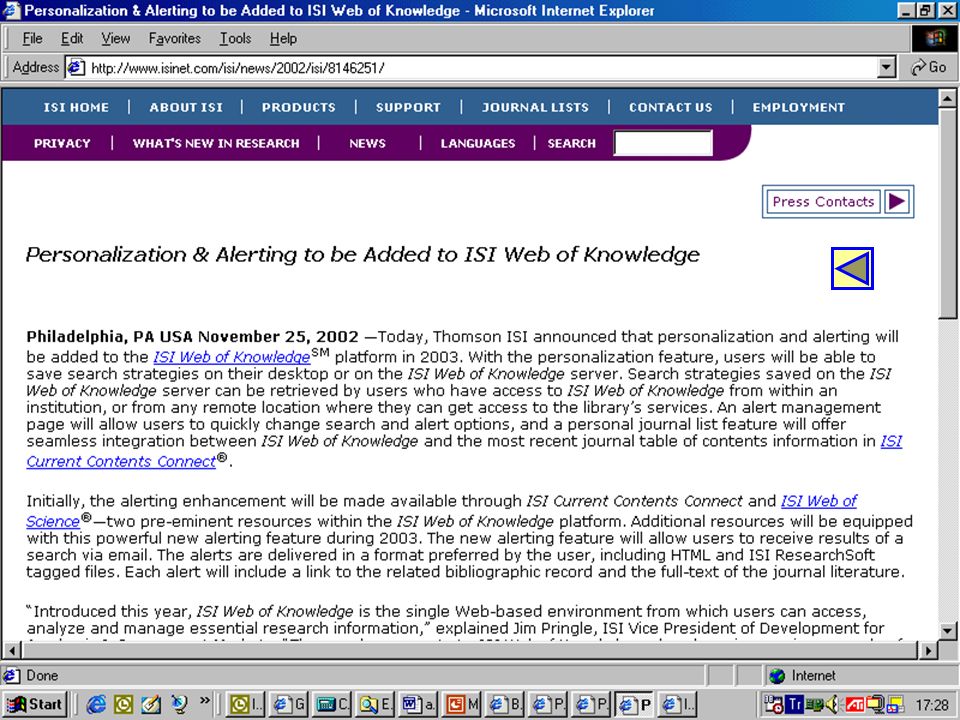Click the Outlook quick launch icon

click(x=123, y=704)
